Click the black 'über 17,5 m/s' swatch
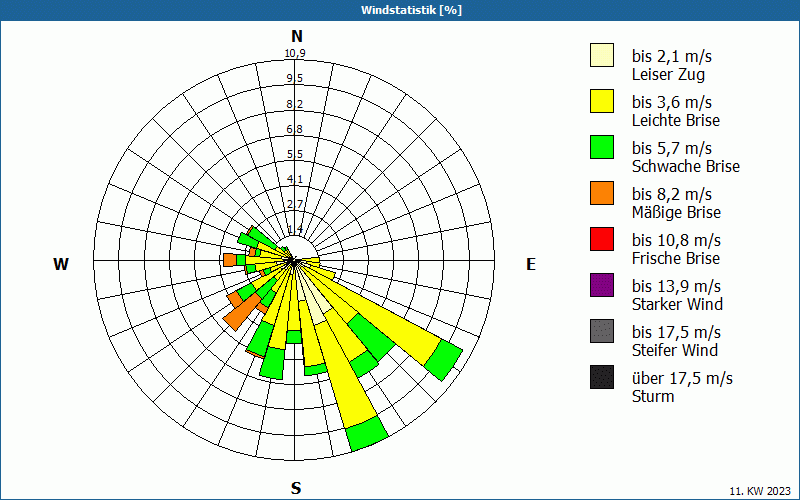The width and height of the screenshot is (800, 500). point(602,377)
